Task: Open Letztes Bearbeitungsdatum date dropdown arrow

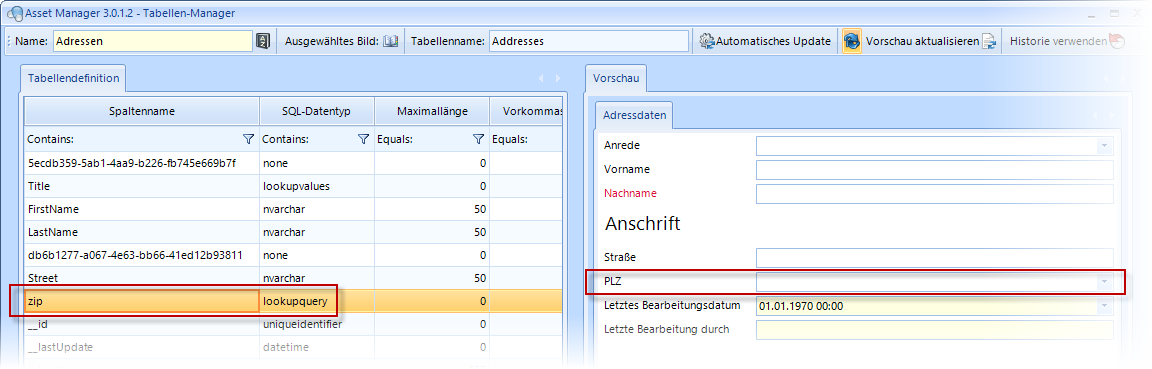Action: pyautogui.click(x=1104, y=306)
